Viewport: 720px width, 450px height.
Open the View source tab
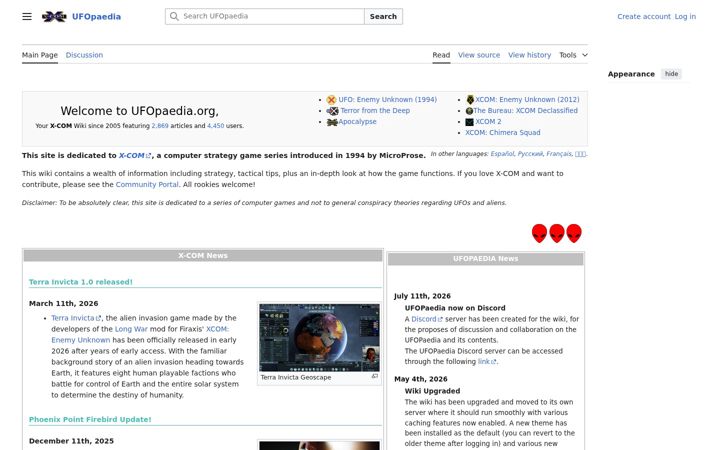[x=479, y=55]
